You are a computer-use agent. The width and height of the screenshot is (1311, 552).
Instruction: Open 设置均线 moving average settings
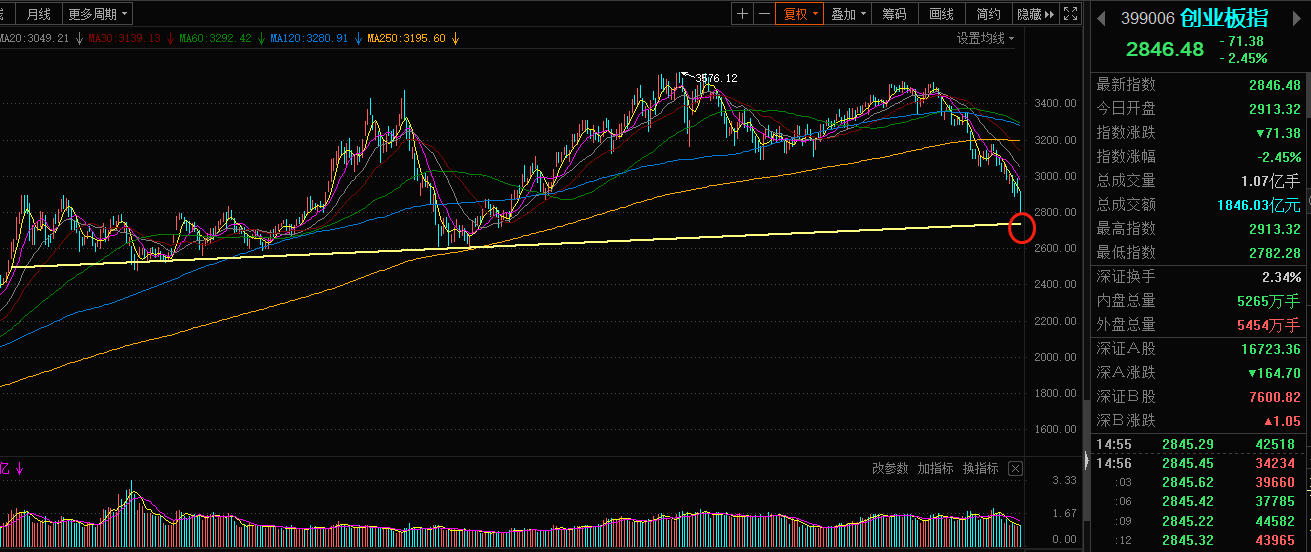click(984, 39)
